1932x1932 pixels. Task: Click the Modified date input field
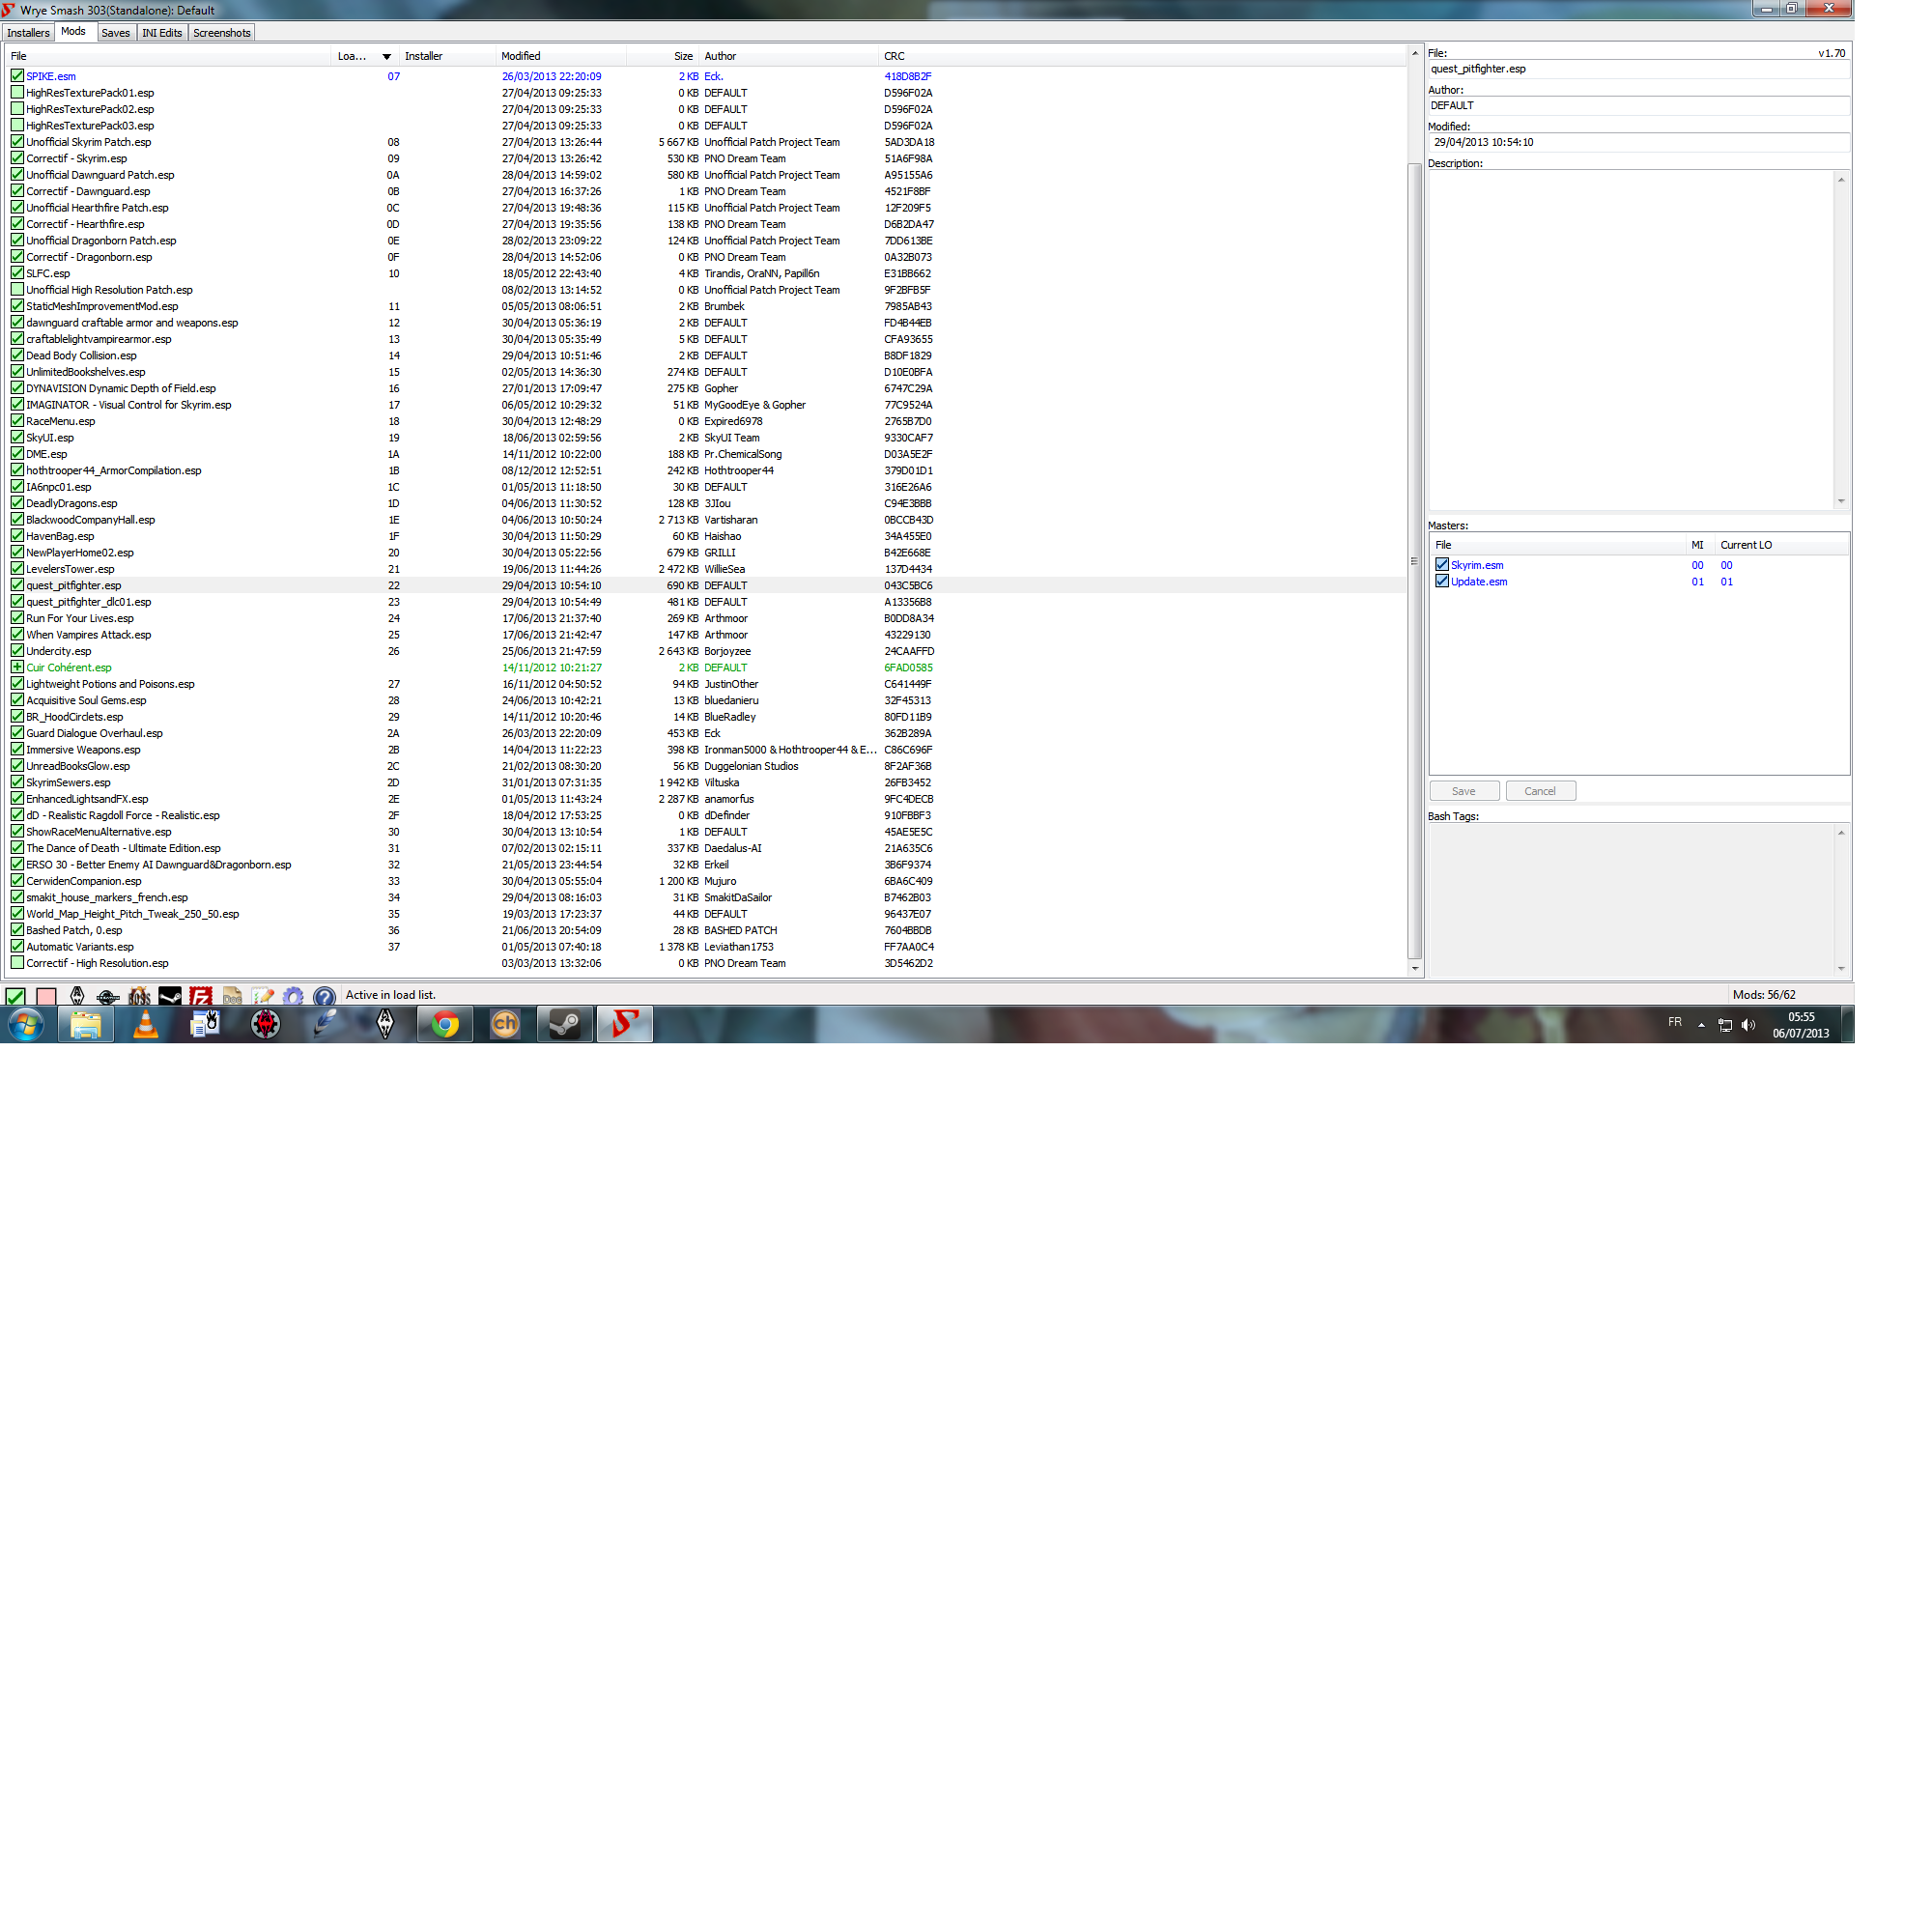[x=1639, y=142]
